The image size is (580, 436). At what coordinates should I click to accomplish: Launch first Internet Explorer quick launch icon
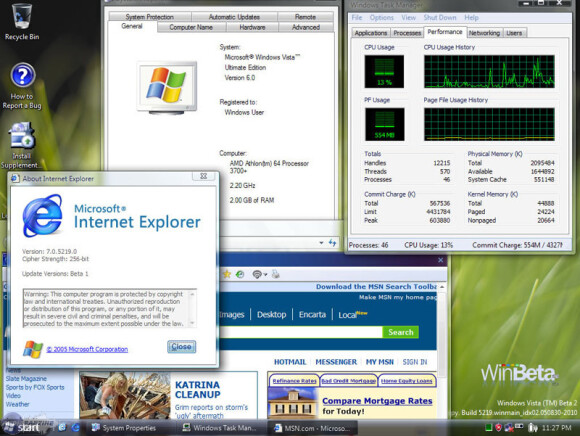(62, 427)
